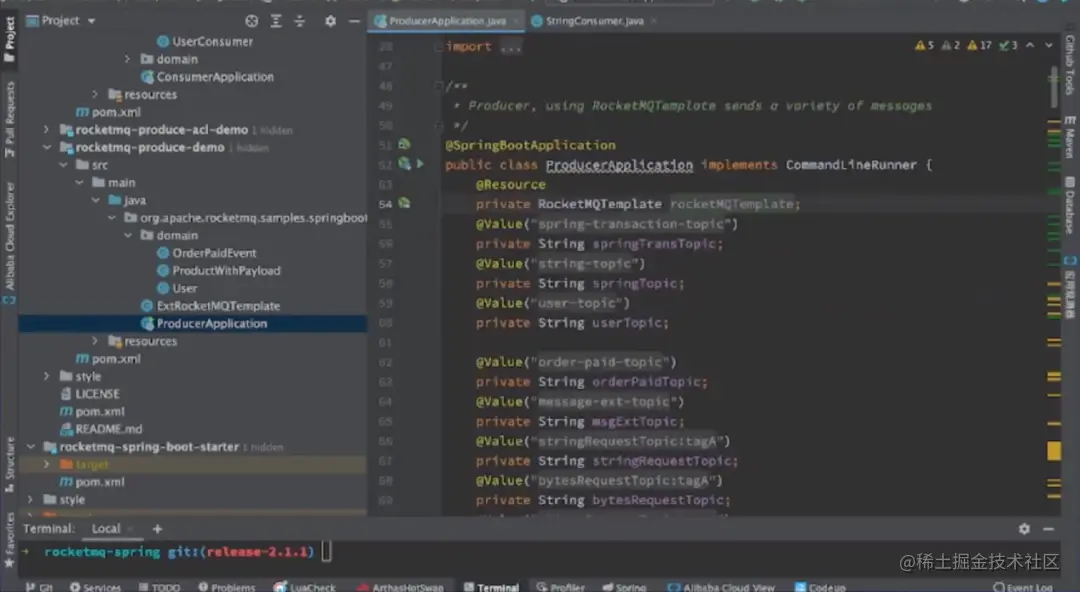Open the Problems tool window
Image resolution: width=1080 pixels, height=592 pixels.
pyautogui.click(x=227, y=587)
